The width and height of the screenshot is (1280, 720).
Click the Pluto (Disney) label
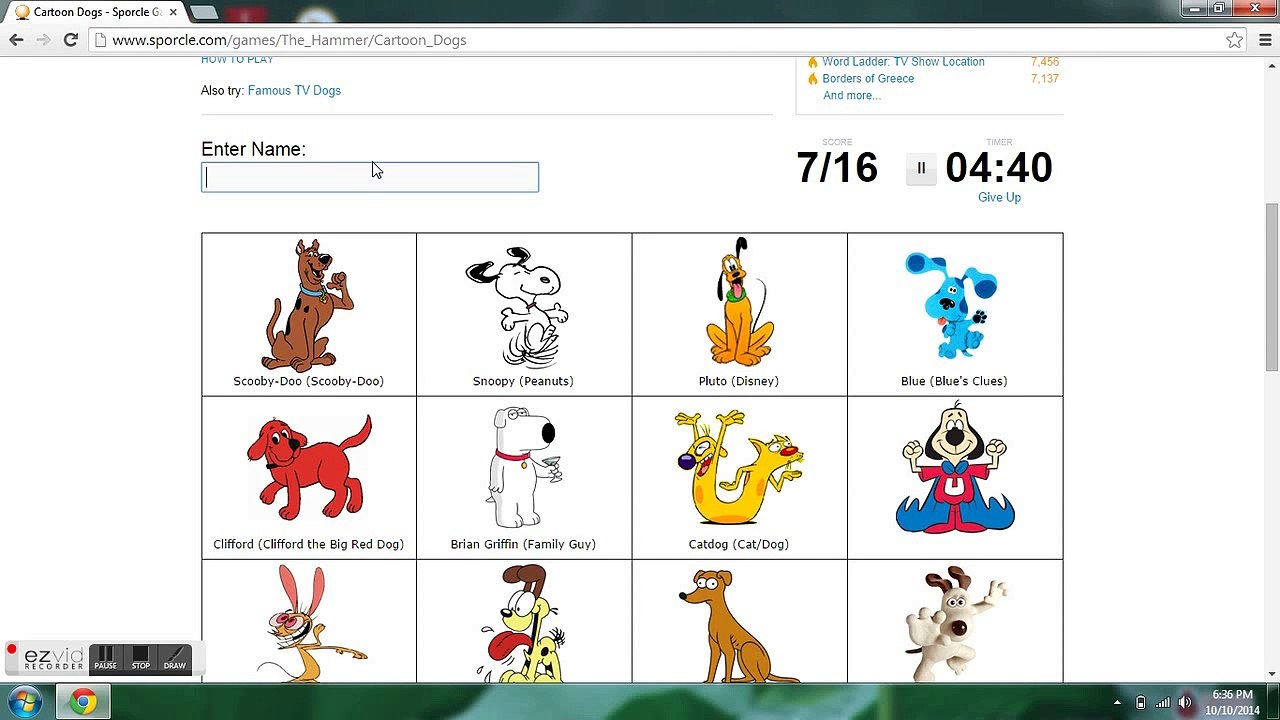point(739,381)
